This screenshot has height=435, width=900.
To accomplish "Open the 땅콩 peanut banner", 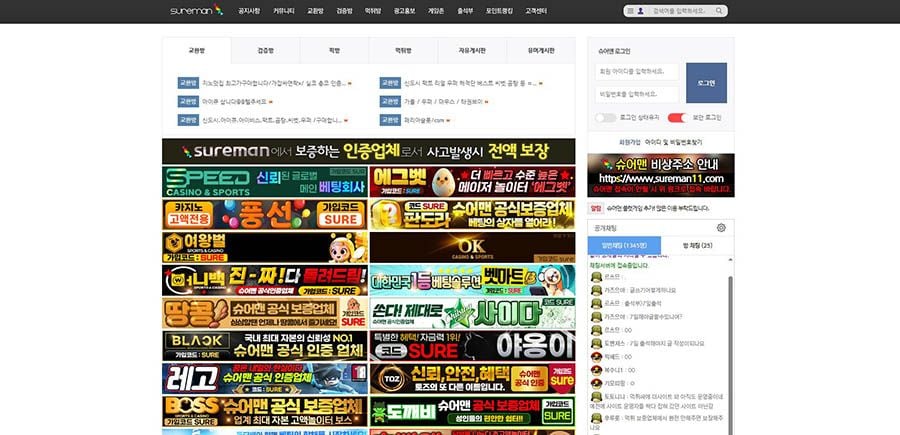I will pos(265,313).
